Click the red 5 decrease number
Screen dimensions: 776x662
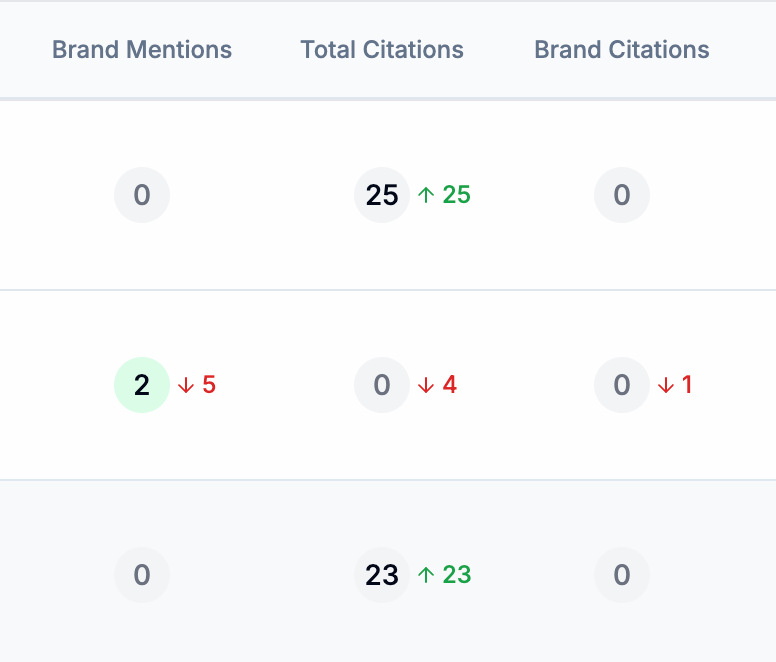click(x=209, y=385)
